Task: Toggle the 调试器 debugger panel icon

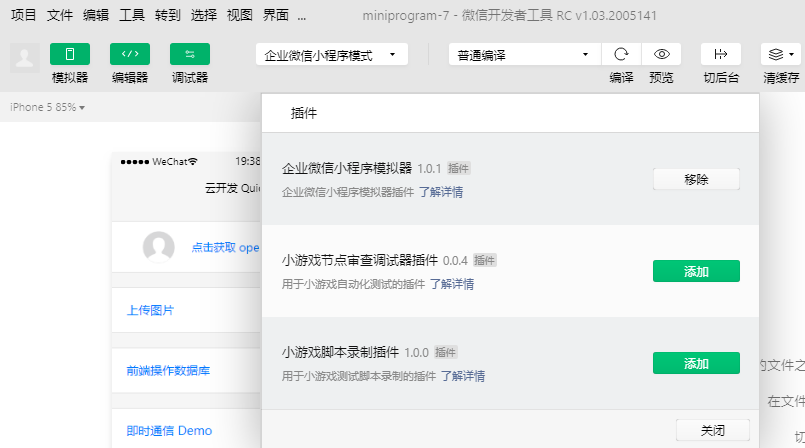Action: pos(190,54)
